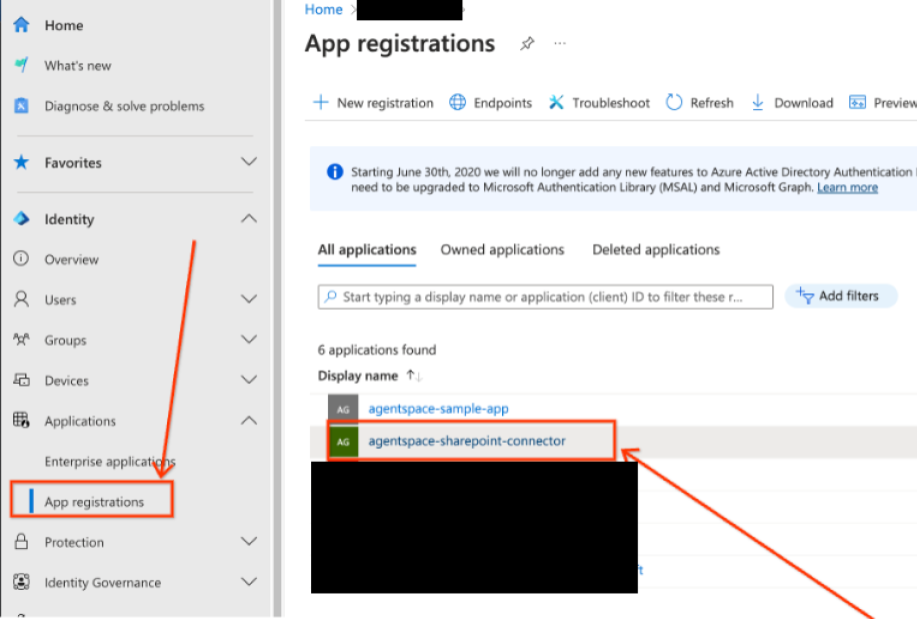Click the New registration plus icon

320,102
